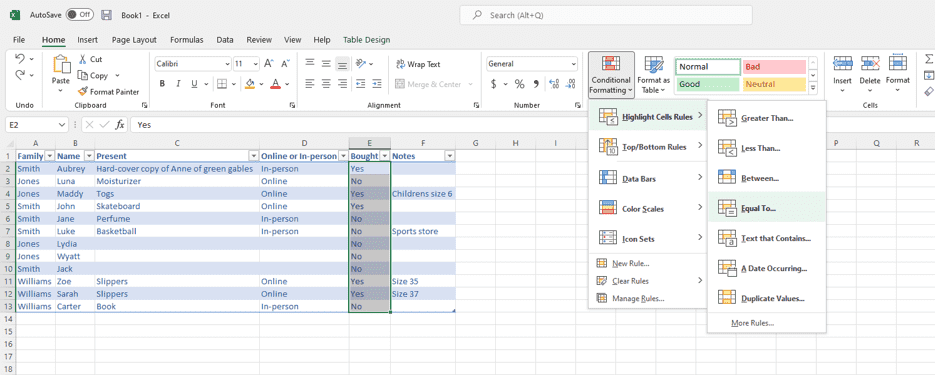
Task: Center align text horizontally icon
Action: 326,84
